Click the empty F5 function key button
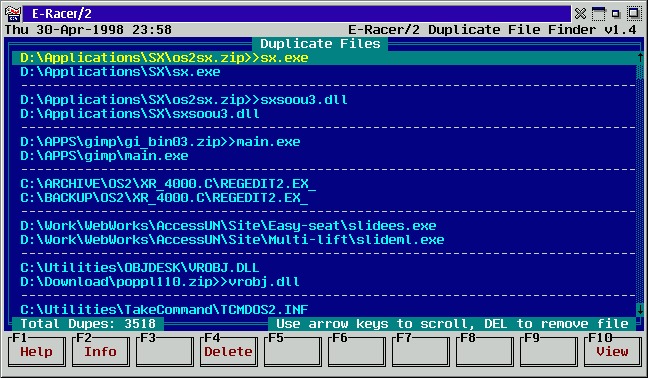 pyautogui.click(x=293, y=351)
